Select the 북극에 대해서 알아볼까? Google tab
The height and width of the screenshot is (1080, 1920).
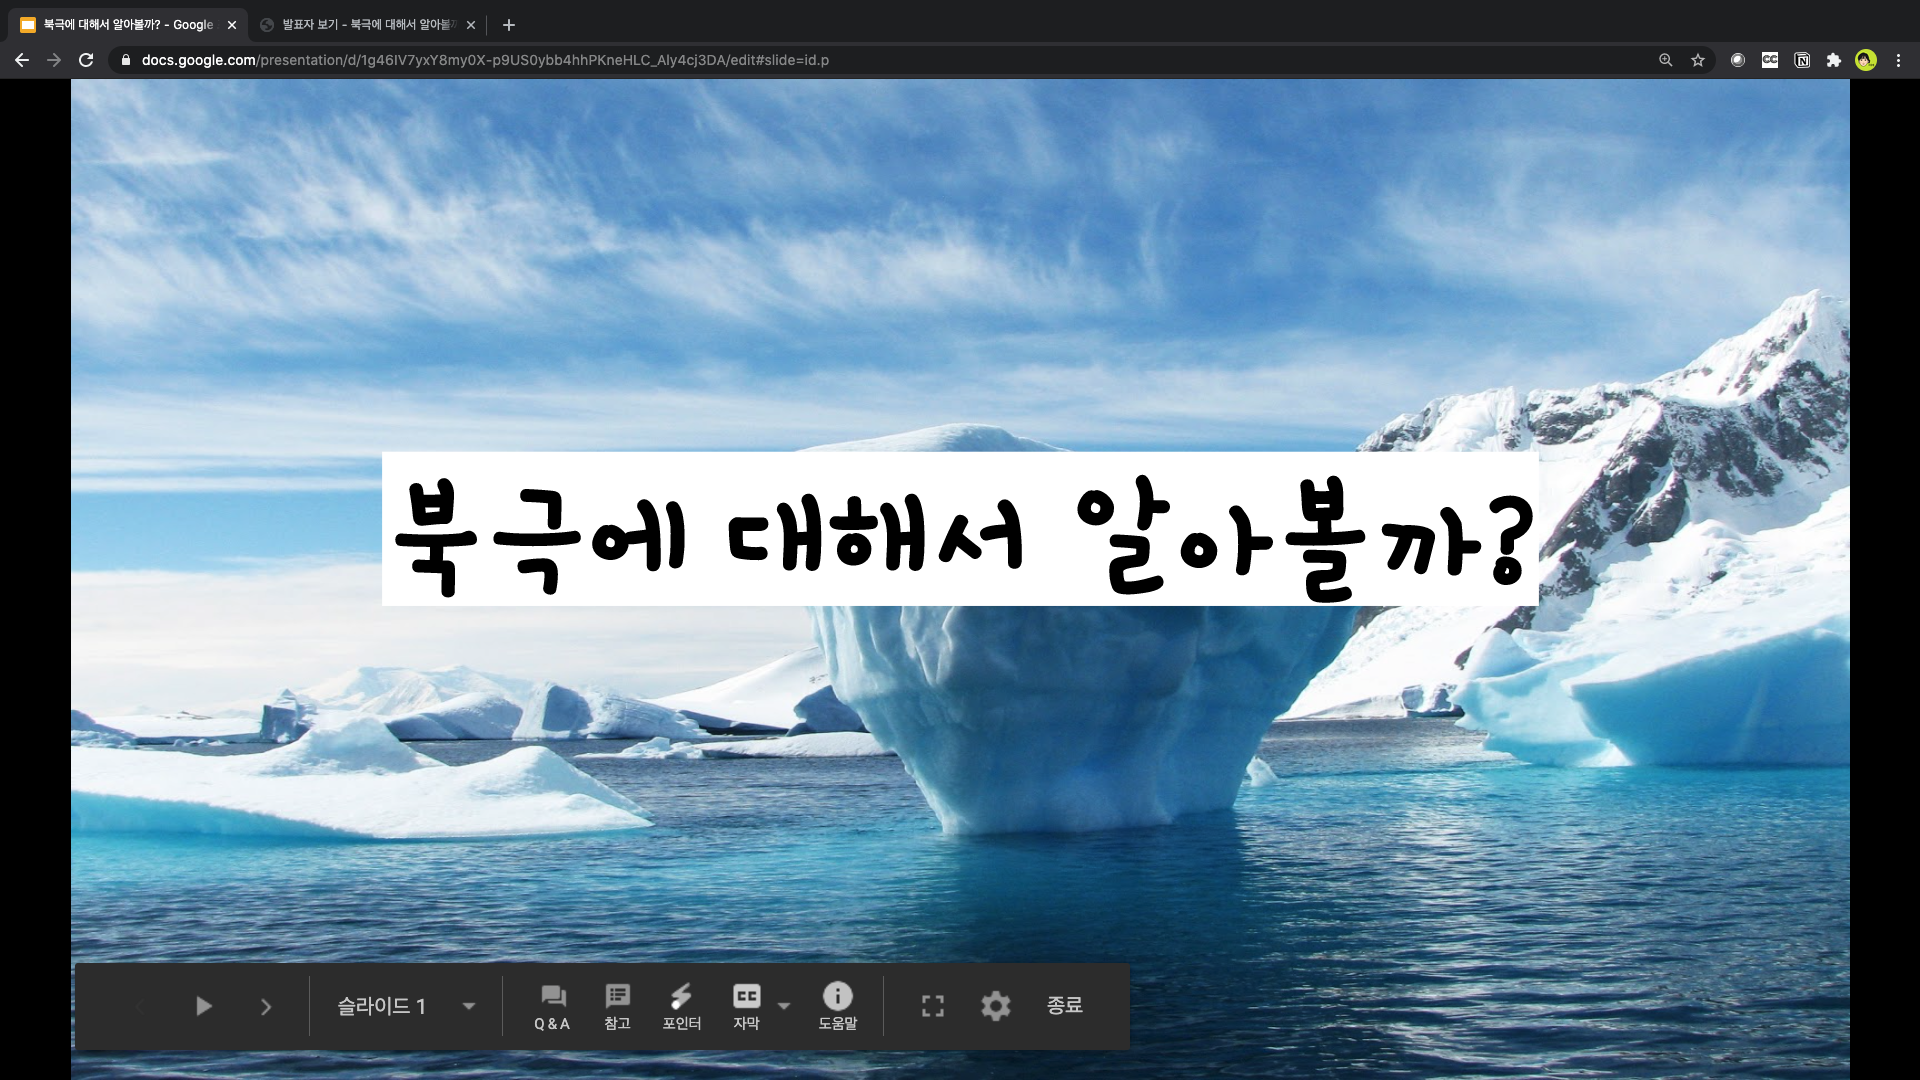coord(127,25)
